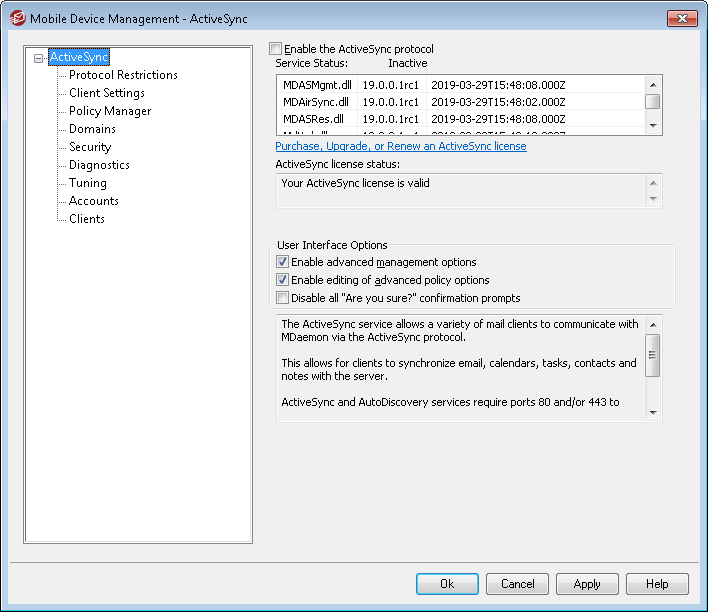Click the description text scrollbar thumb
Screen dimensions: 708x612
pos(653,355)
